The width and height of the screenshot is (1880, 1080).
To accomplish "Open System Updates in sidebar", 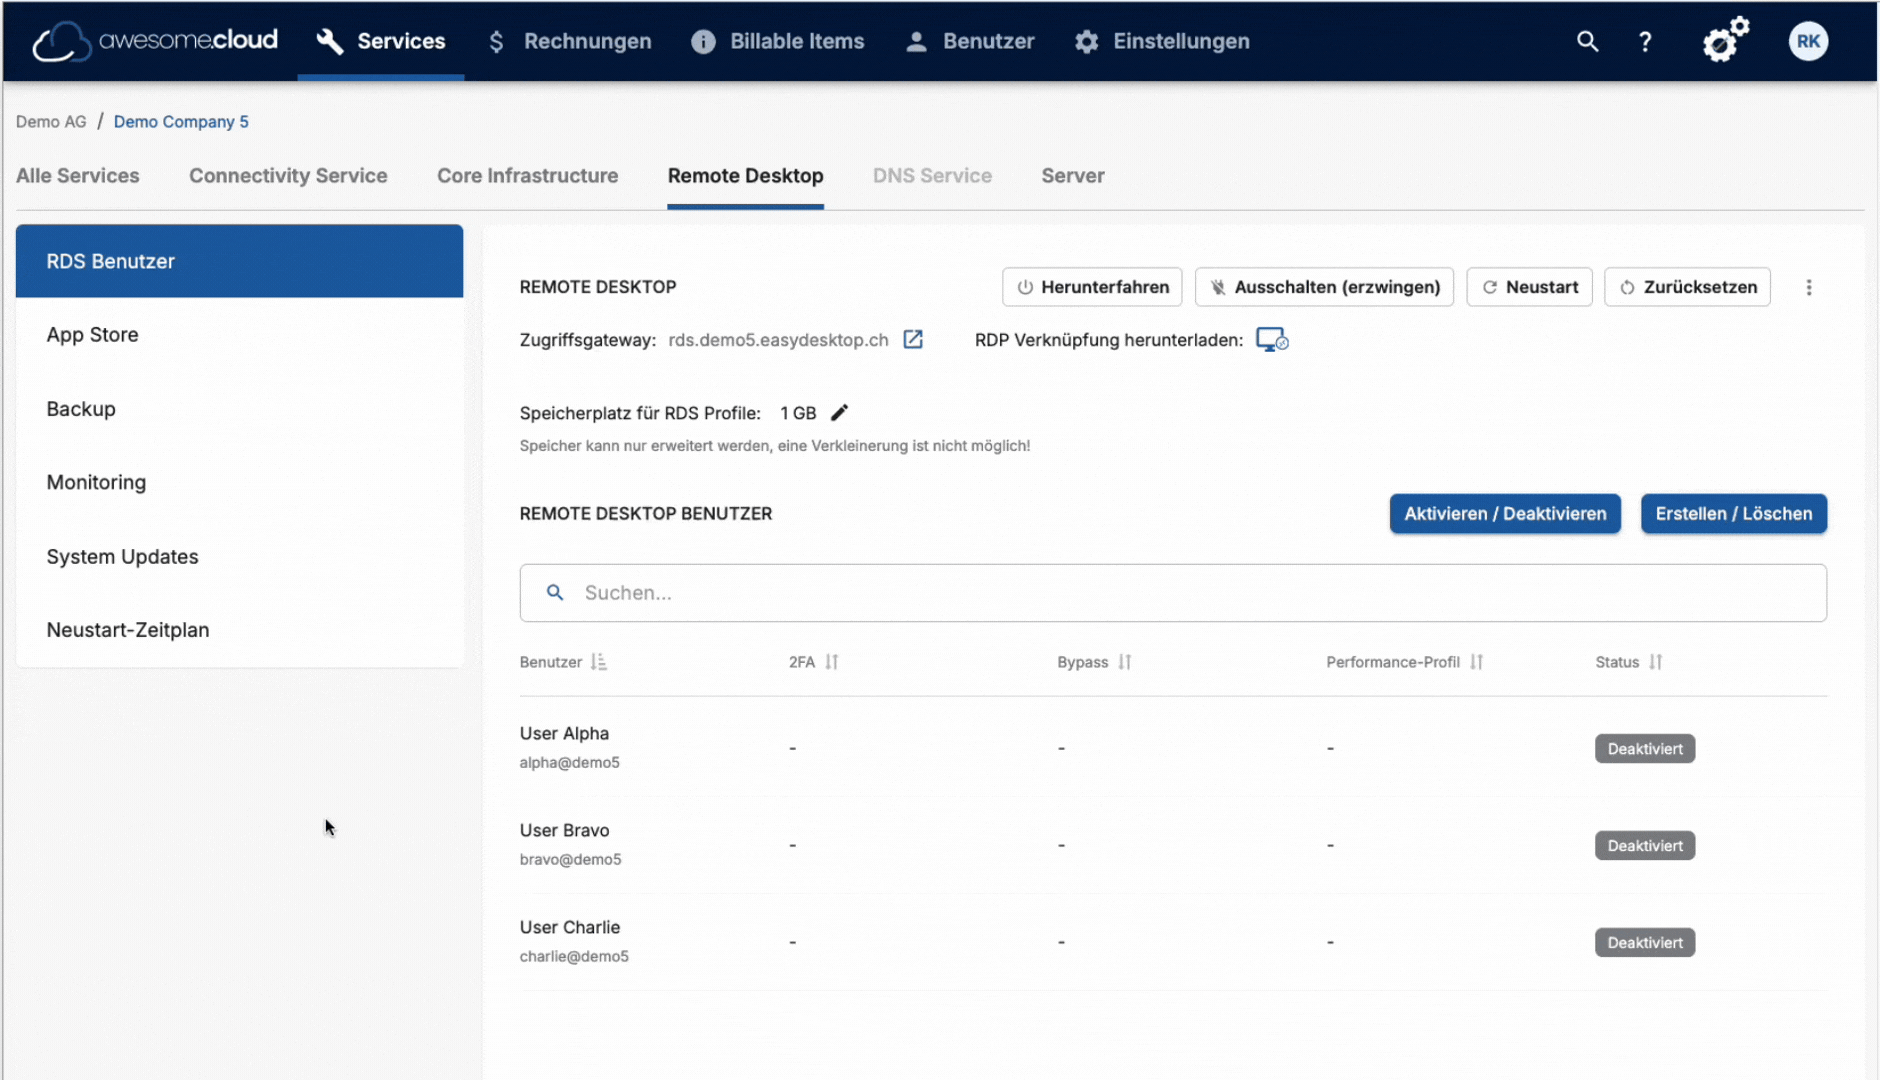I will click(239, 556).
